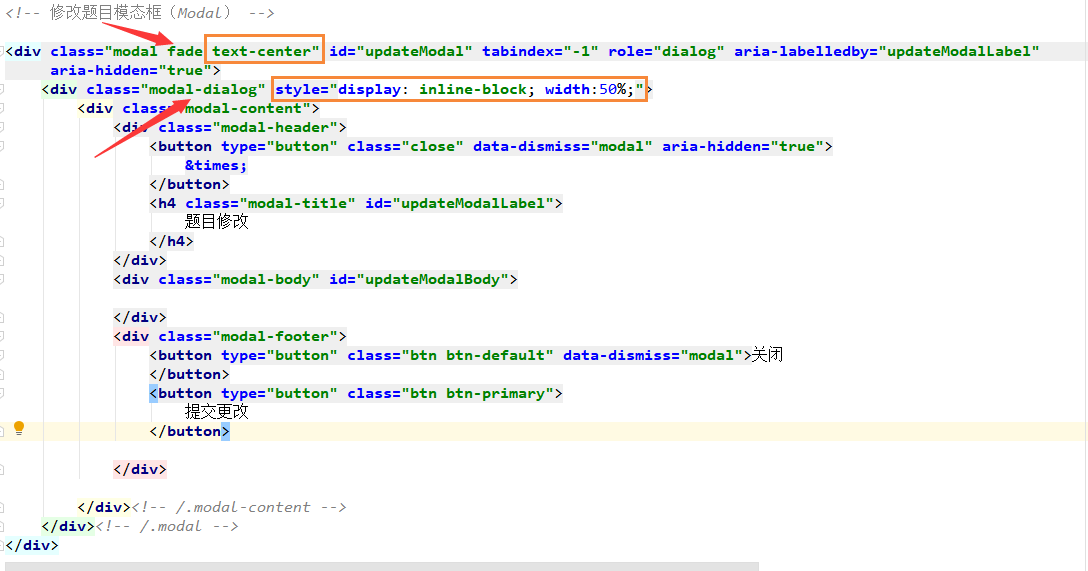Screen dimensions: 1088x571
Task: Collapse the fold marker beside the btn-primary button line
Action: coord(2,393)
